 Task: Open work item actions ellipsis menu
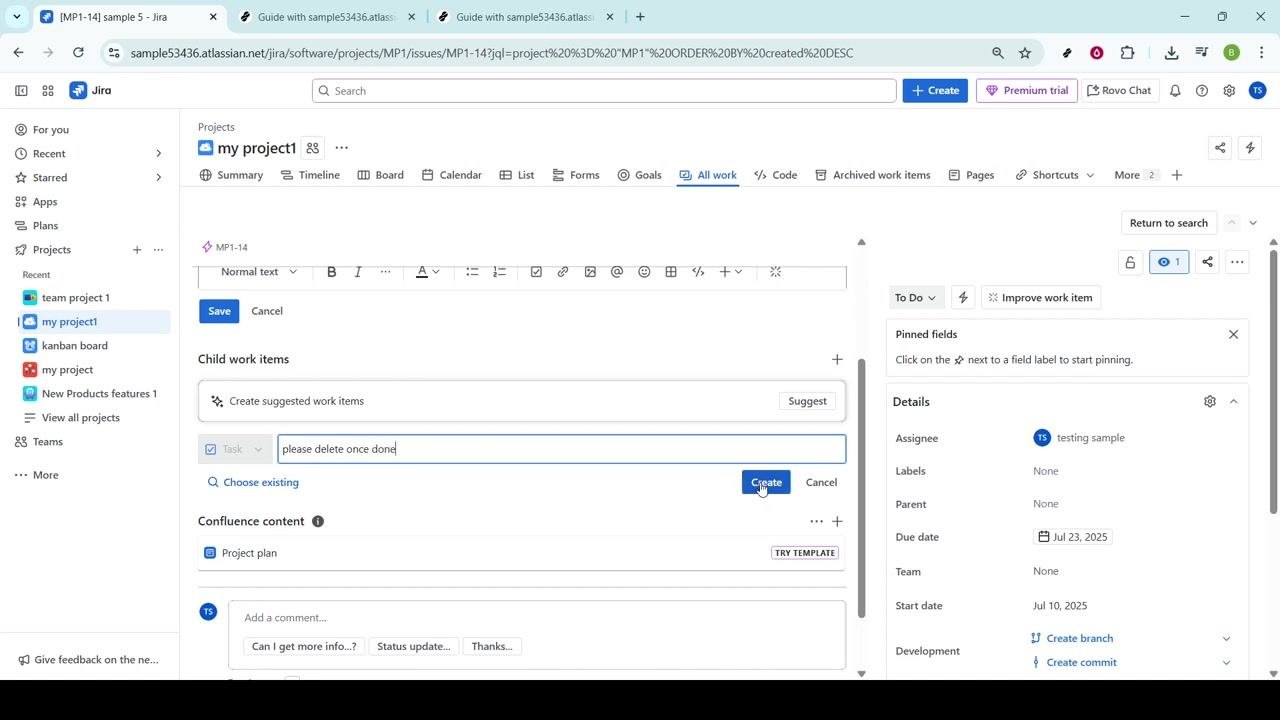pyautogui.click(x=1237, y=262)
